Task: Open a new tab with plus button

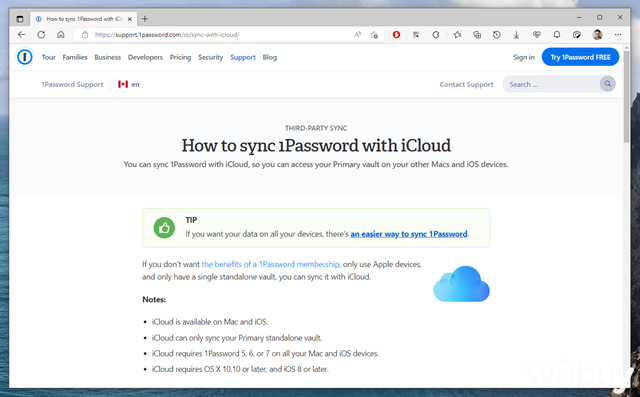Action: 145,19
